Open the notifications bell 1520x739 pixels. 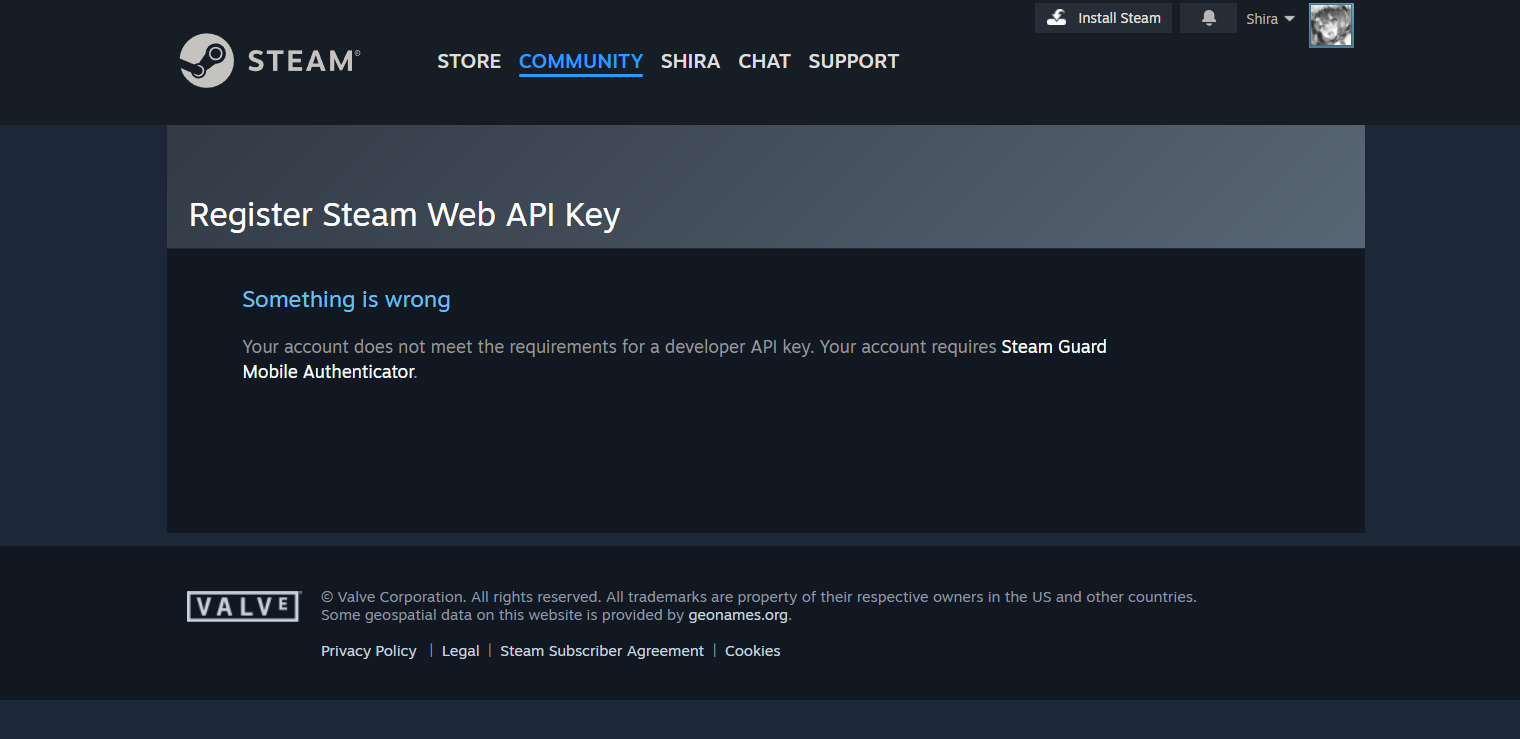(x=1209, y=18)
